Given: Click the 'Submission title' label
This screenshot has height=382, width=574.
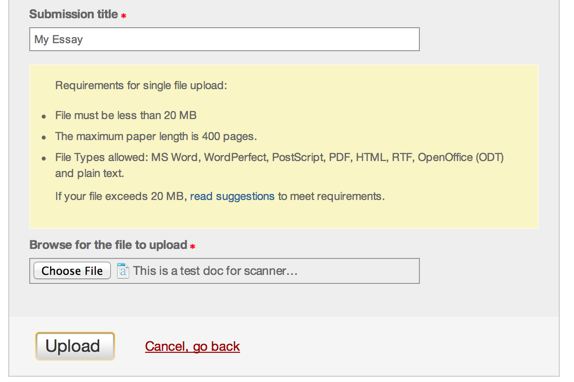Looking at the screenshot, I should [74, 14].
